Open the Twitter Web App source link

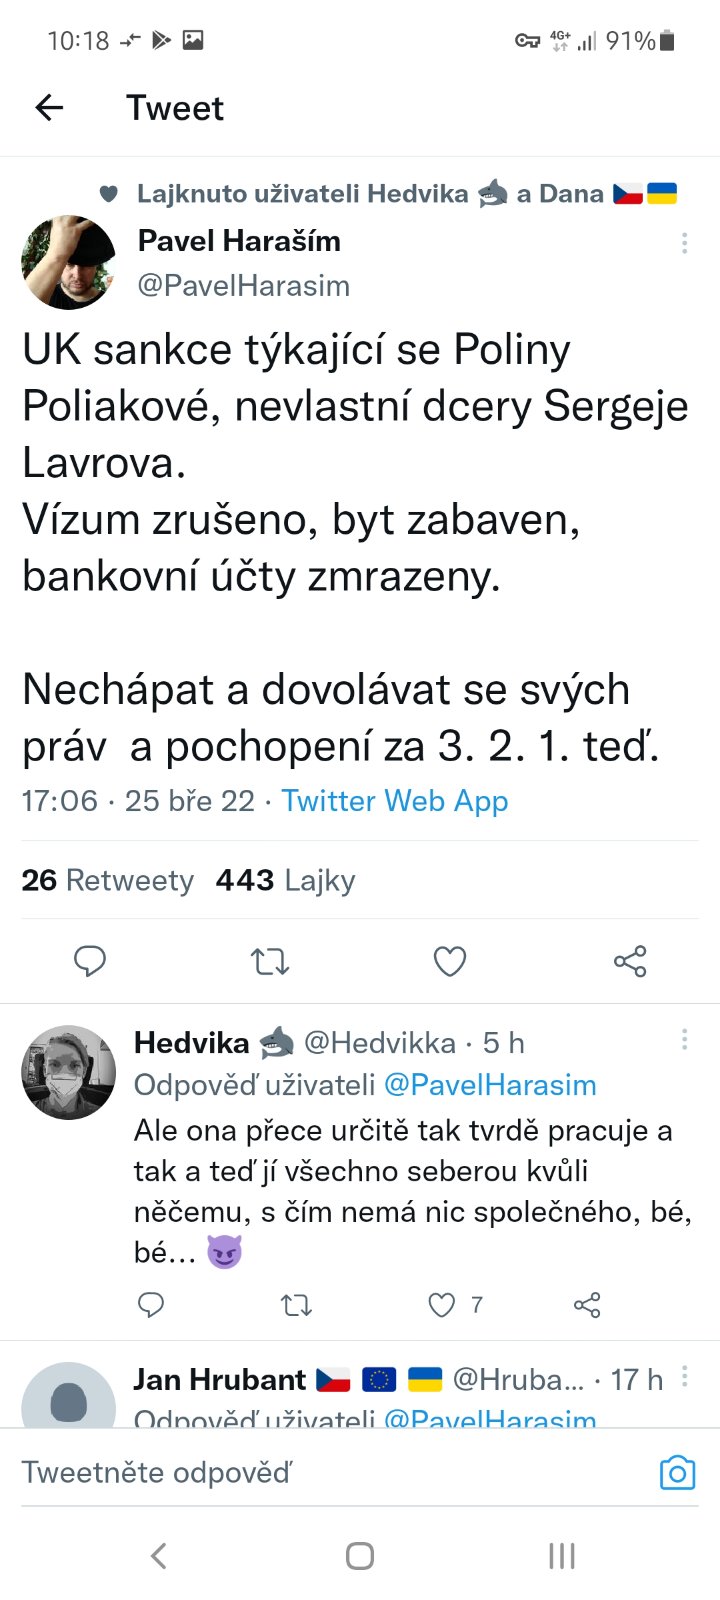(394, 801)
